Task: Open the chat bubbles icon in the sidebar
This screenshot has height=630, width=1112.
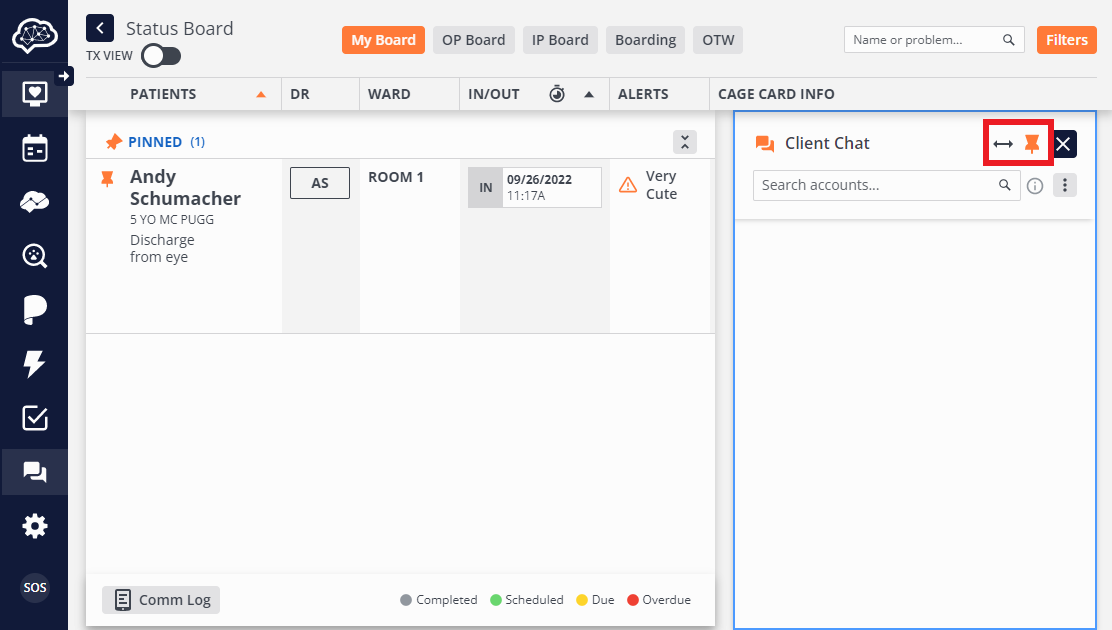Action: tap(35, 472)
